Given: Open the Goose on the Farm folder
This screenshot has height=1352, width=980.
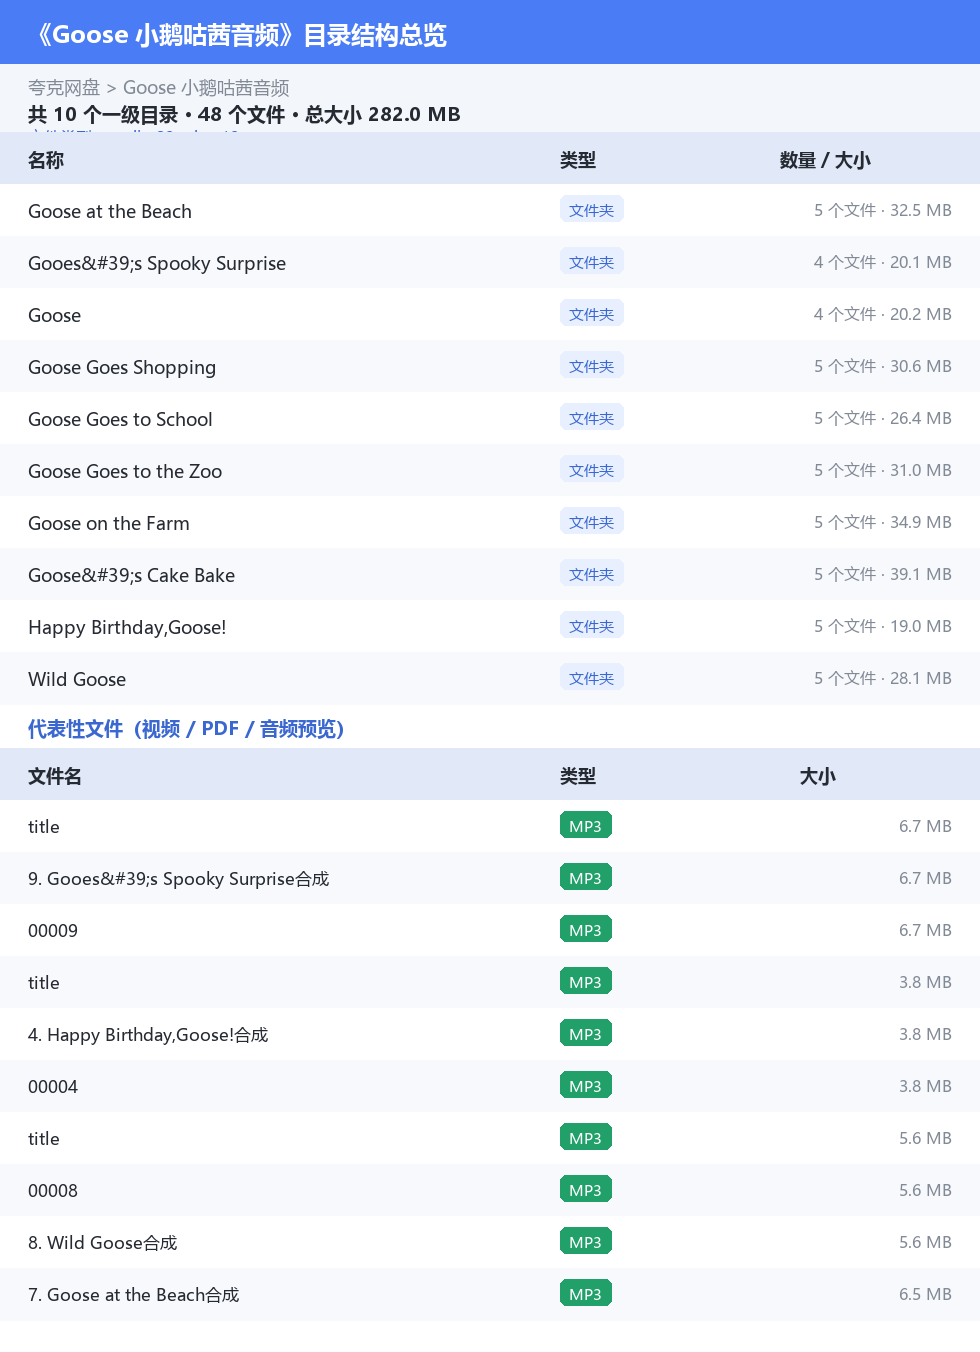Looking at the screenshot, I should pyautogui.click(x=109, y=523).
